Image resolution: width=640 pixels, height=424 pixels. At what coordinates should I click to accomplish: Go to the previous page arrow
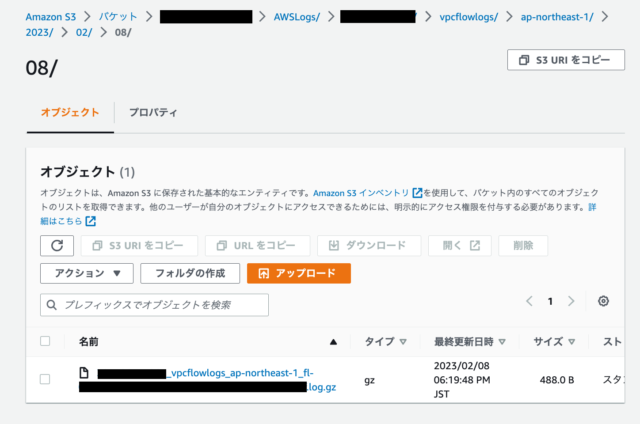[x=529, y=301]
